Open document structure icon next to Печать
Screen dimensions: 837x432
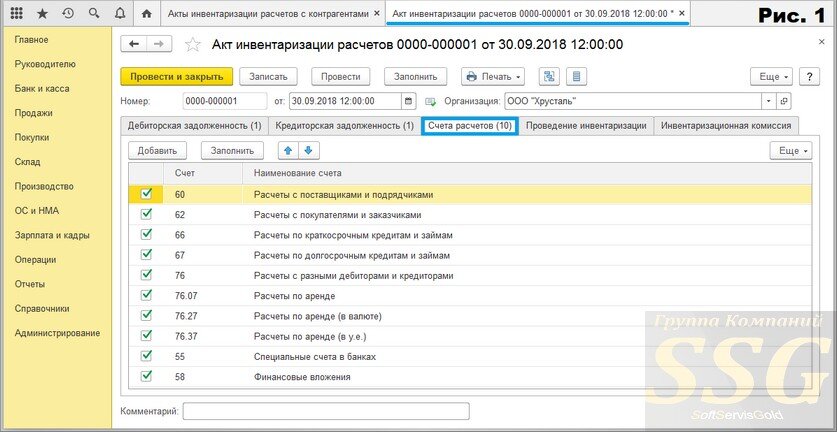pos(549,76)
